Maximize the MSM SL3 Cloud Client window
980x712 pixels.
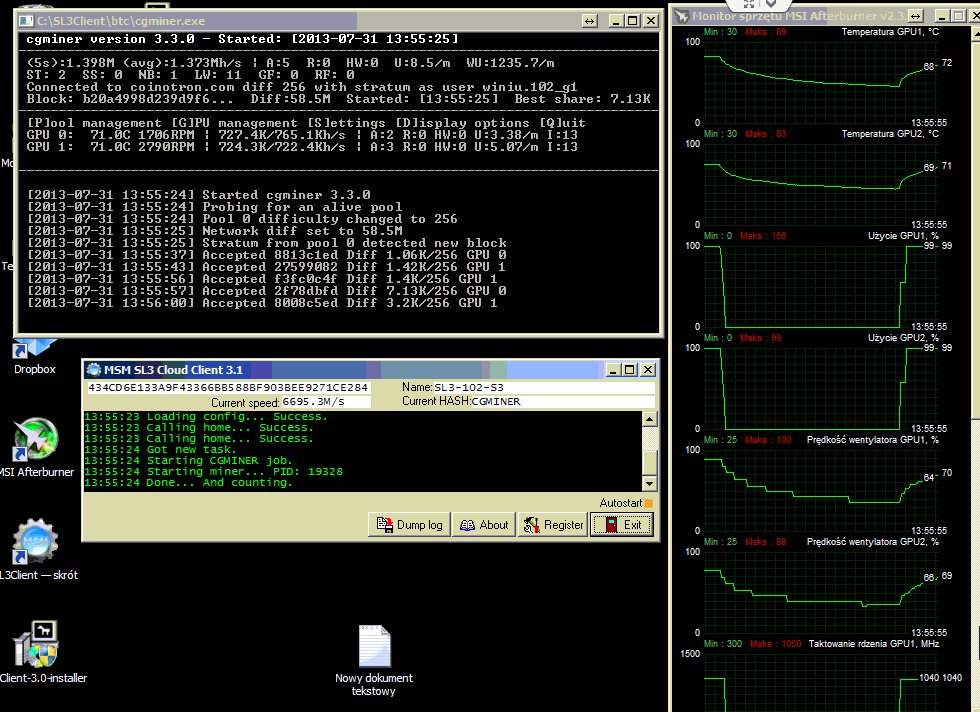pos(629,369)
